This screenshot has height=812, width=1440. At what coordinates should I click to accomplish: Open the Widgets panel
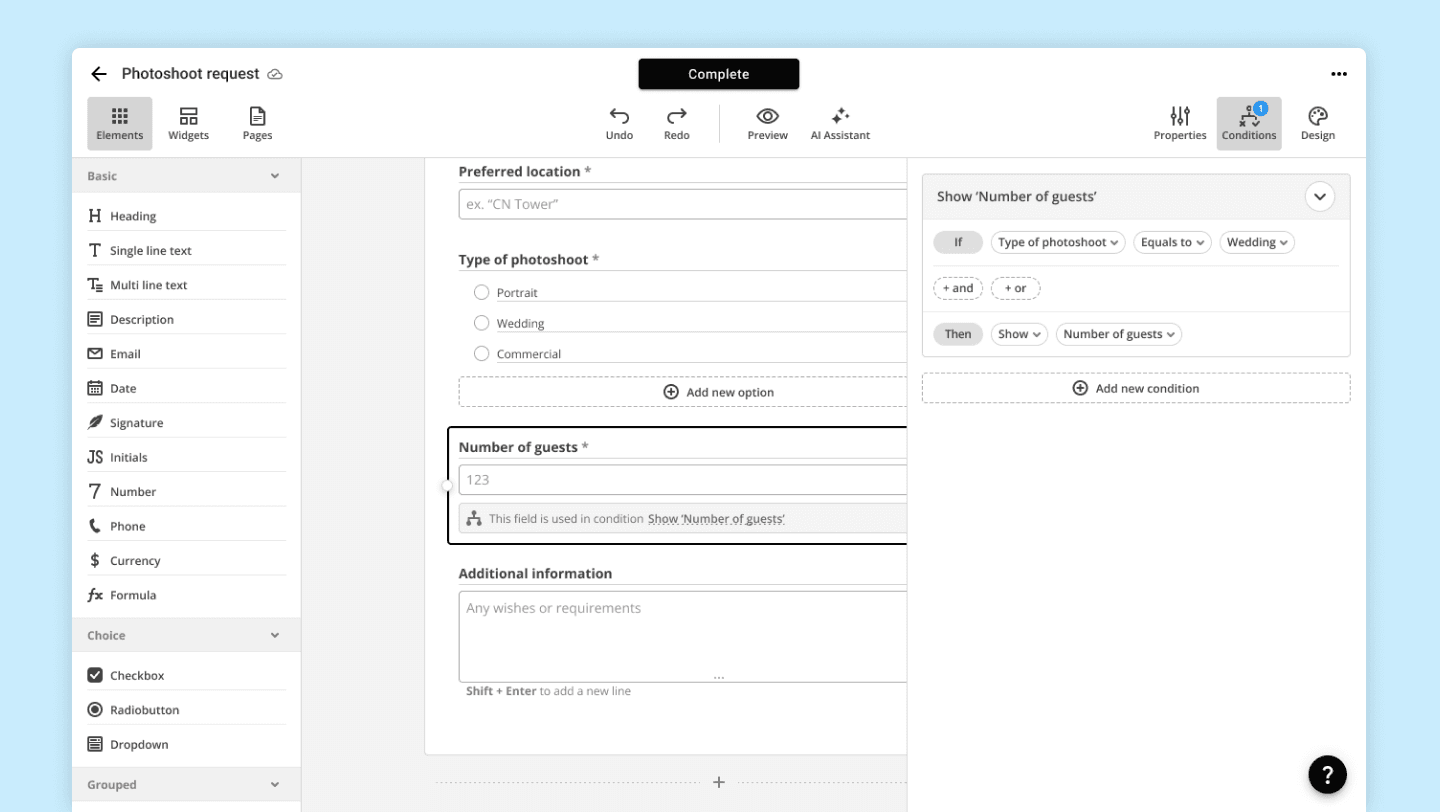(188, 124)
